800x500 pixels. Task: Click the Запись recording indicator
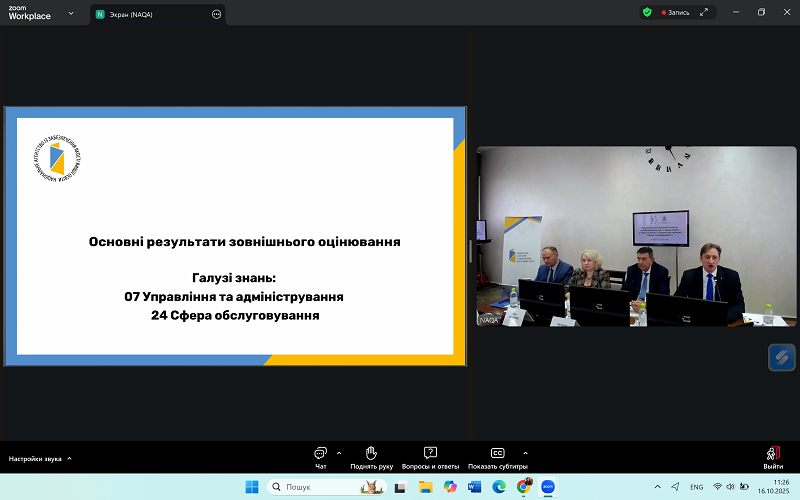(x=675, y=12)
